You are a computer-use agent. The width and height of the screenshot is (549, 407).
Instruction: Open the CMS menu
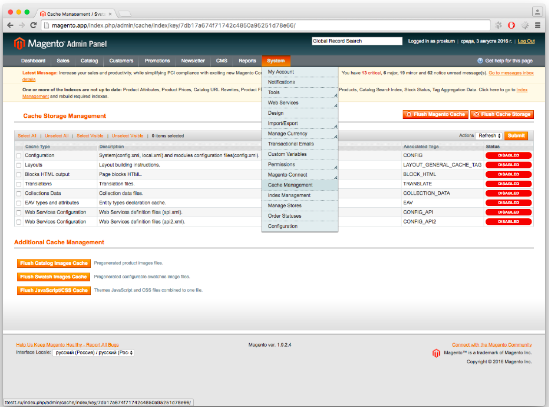222,61
